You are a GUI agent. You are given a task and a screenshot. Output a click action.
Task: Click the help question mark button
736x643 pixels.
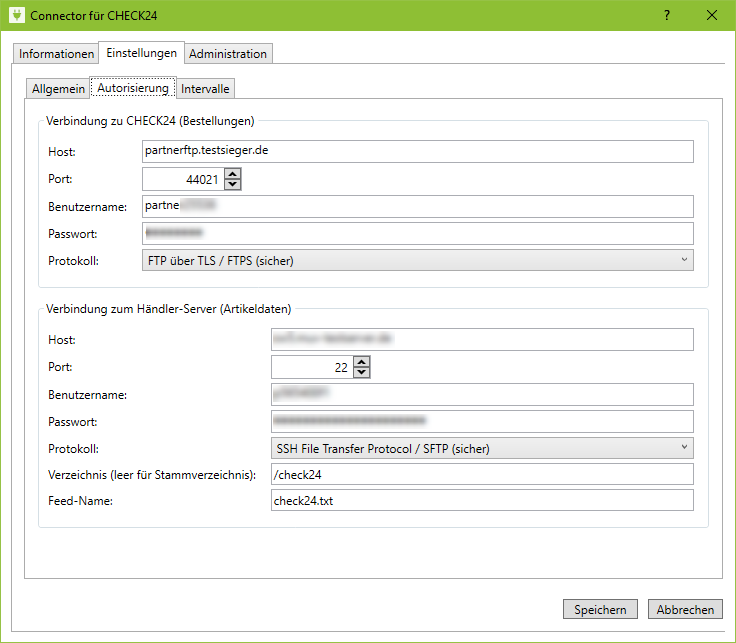point(666,16)
